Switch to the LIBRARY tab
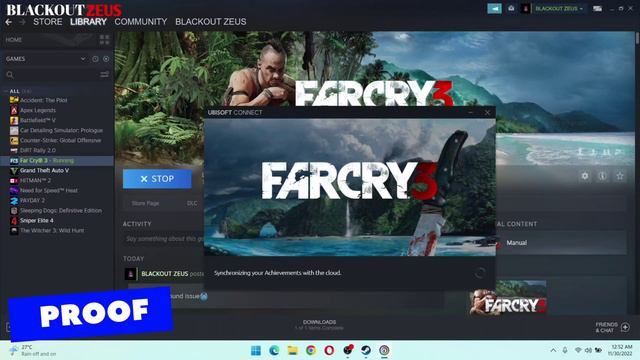 (88, 22)
